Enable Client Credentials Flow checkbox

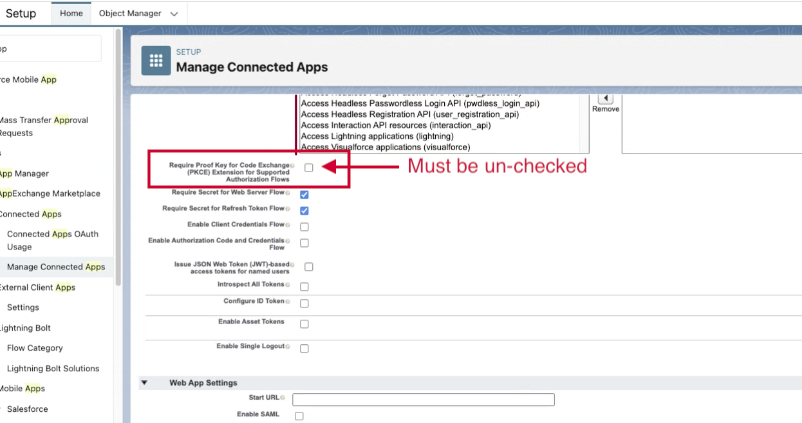[304, 227]
